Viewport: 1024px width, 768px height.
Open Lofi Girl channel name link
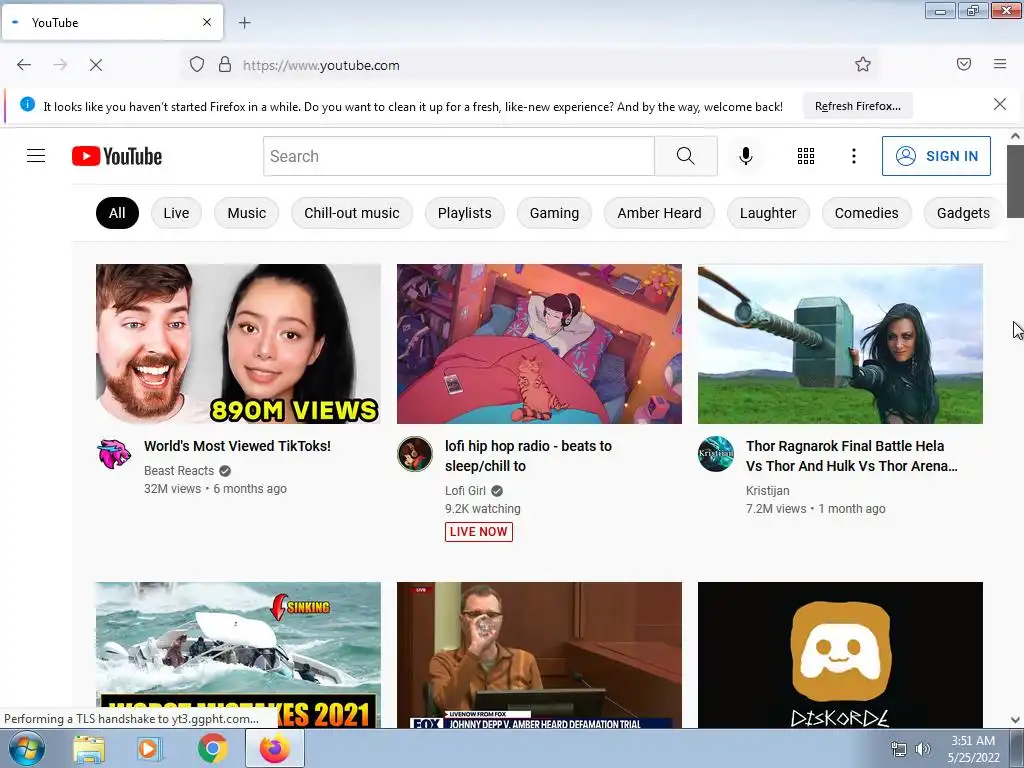point(466,490)
